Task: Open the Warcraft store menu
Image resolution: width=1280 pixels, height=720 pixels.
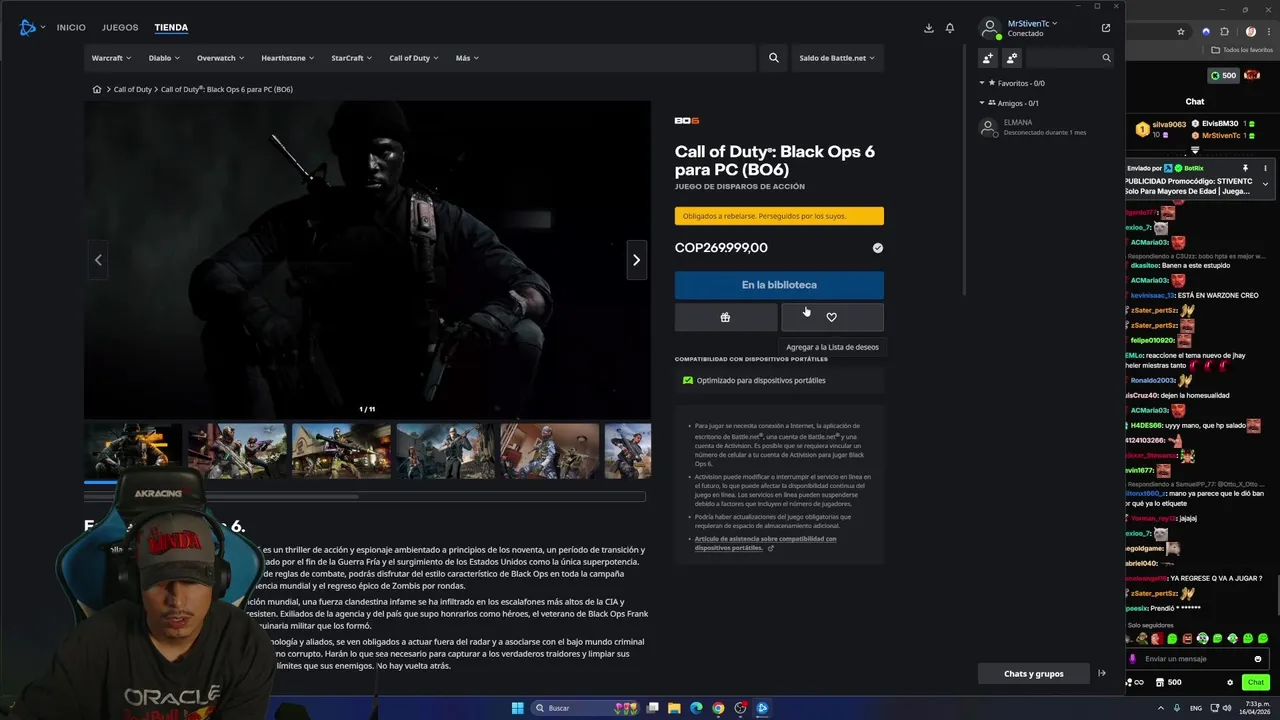Action: tap(111, 58)
